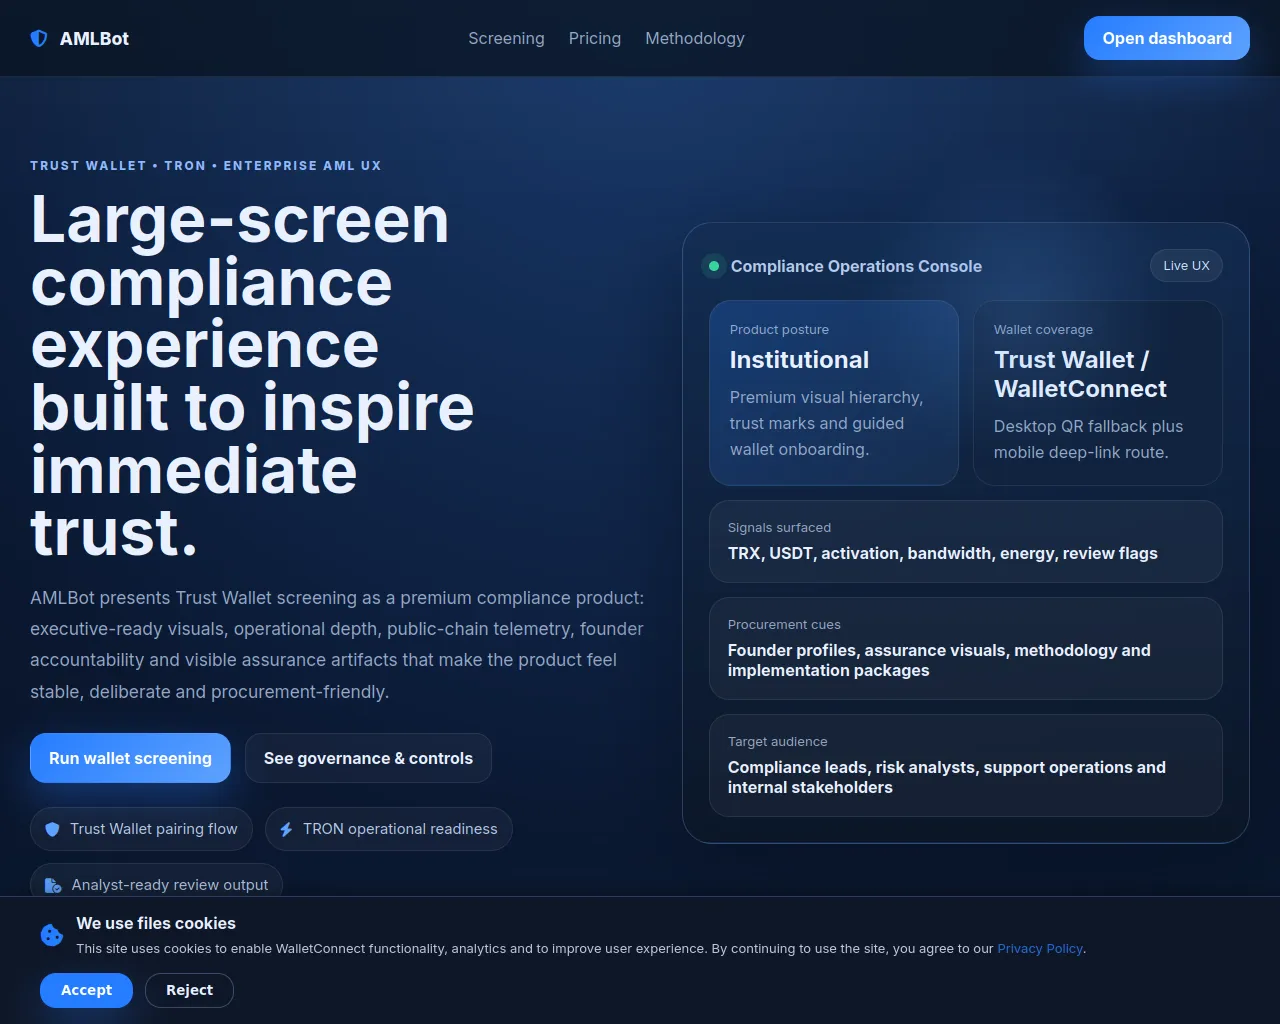Click the green status dot in the console header
The width and height of the screenshot is (1280, 1024).
click(x=714, y=266)
